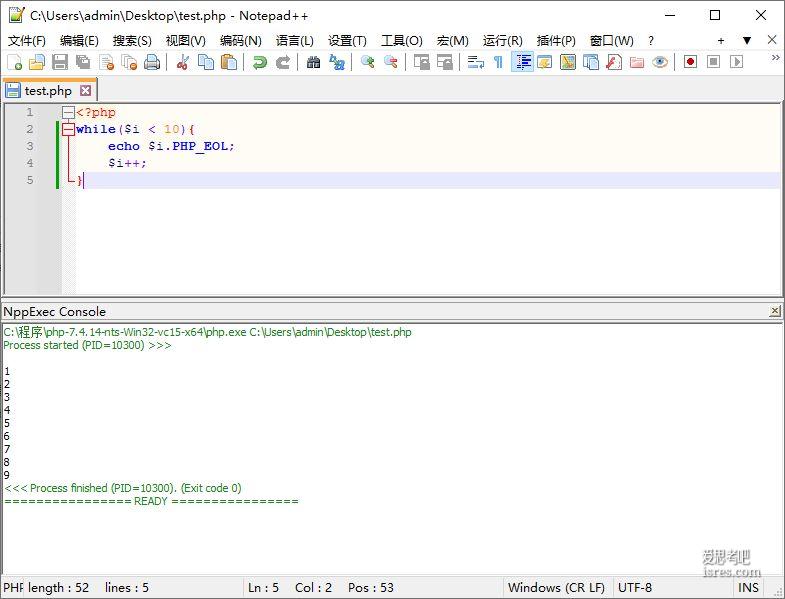Click UTF-8 encoding in status bar
Screen dimensions: 785x599
click(x=635, y=587)
